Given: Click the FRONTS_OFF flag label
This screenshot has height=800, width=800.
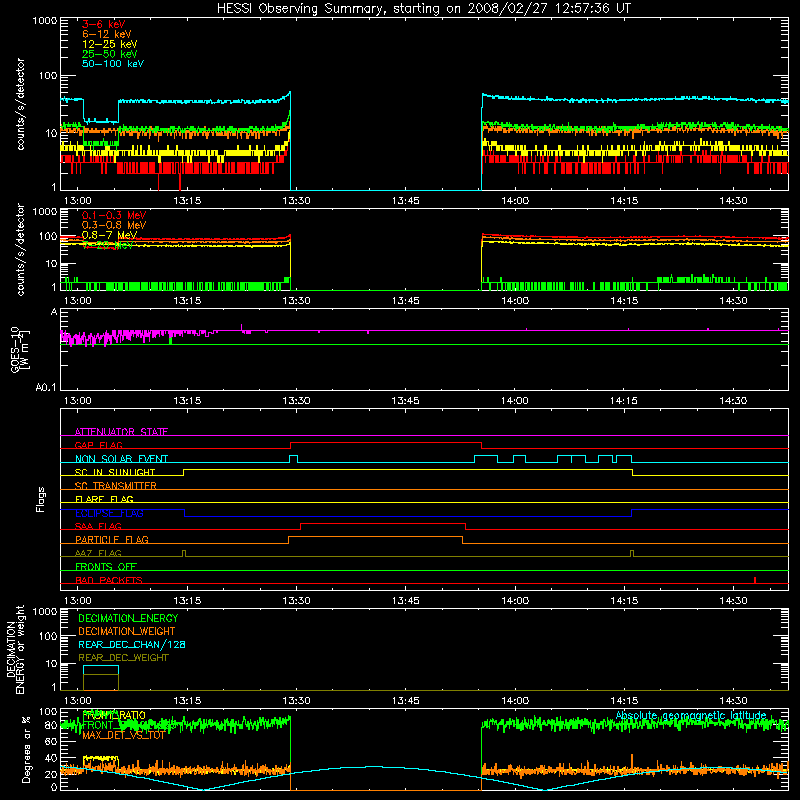Looking at the screenshot, I should (106, 567).
